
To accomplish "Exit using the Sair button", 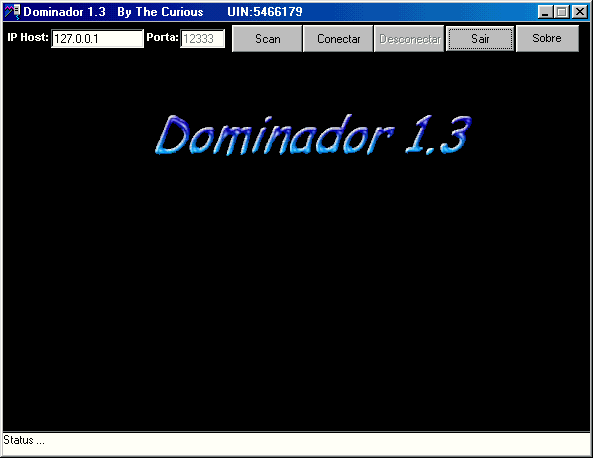I will point(480,39).
